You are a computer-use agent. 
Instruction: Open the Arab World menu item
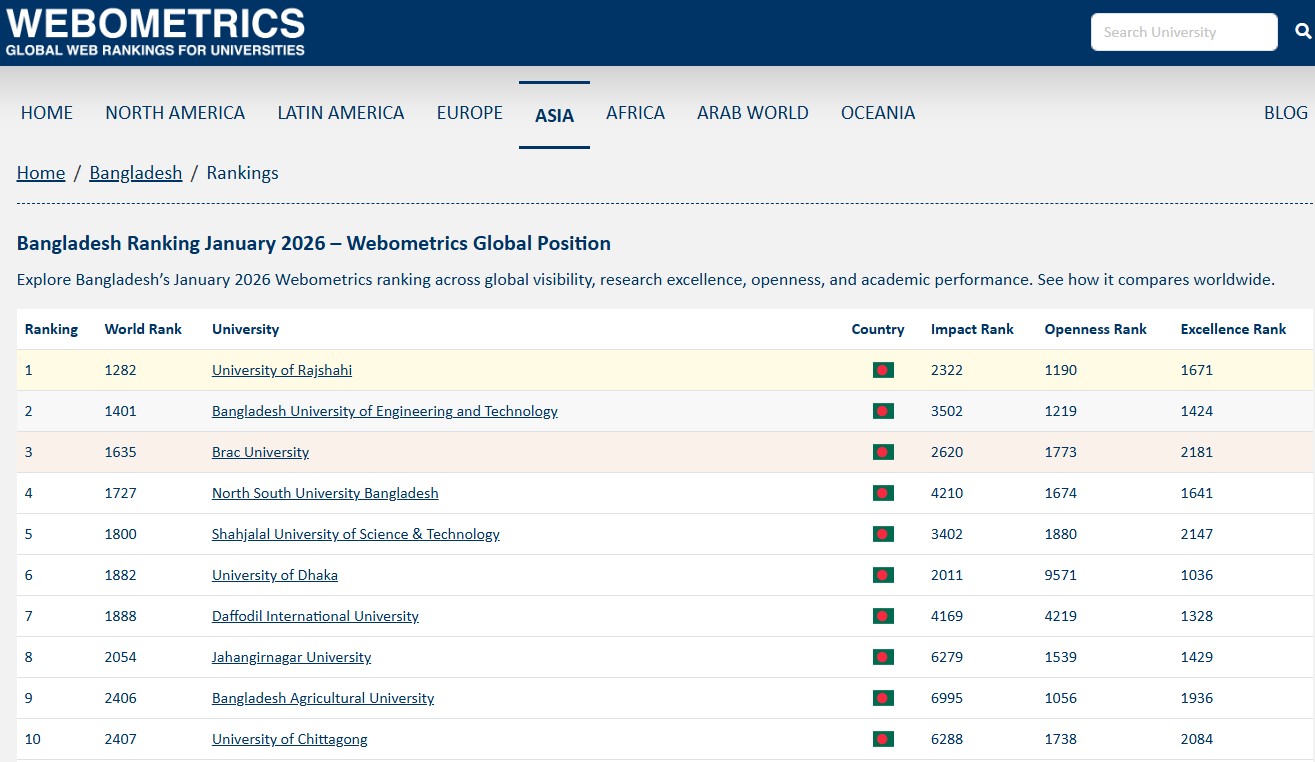752,113
